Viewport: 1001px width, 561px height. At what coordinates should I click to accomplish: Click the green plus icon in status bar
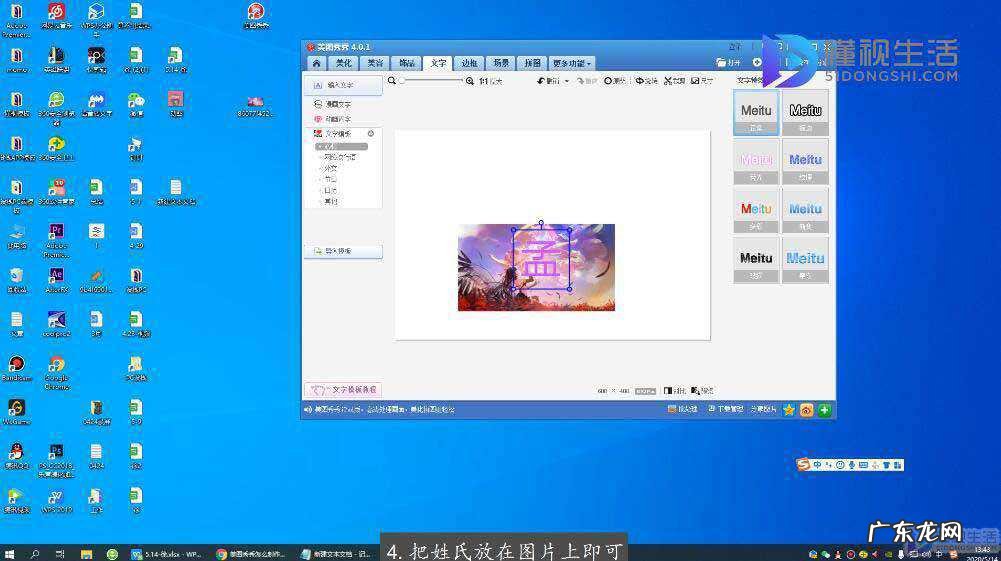click(825, 410)
